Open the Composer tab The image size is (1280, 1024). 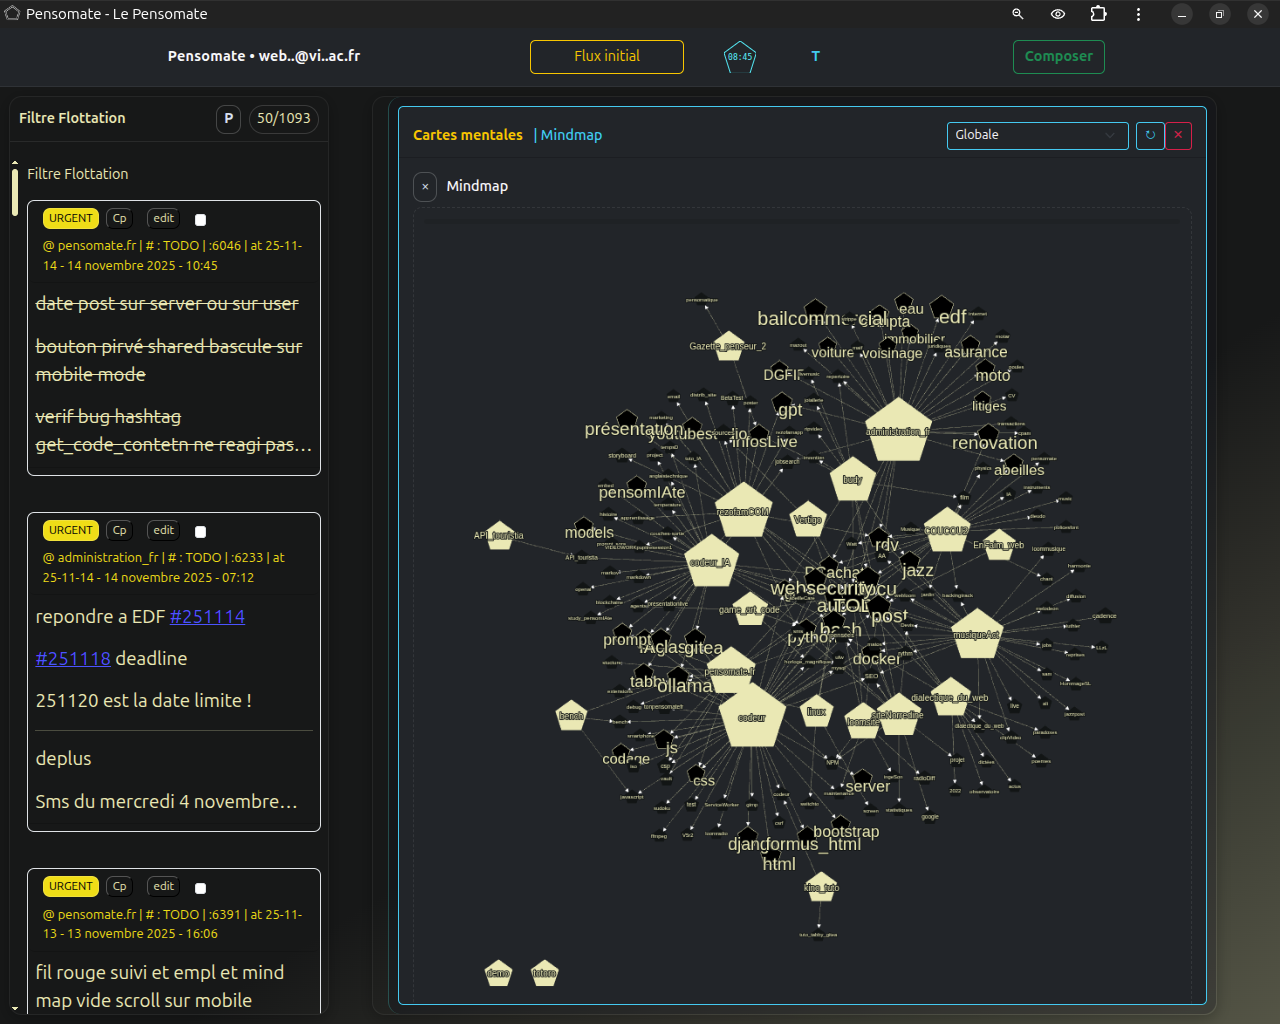click(1058, 57)
